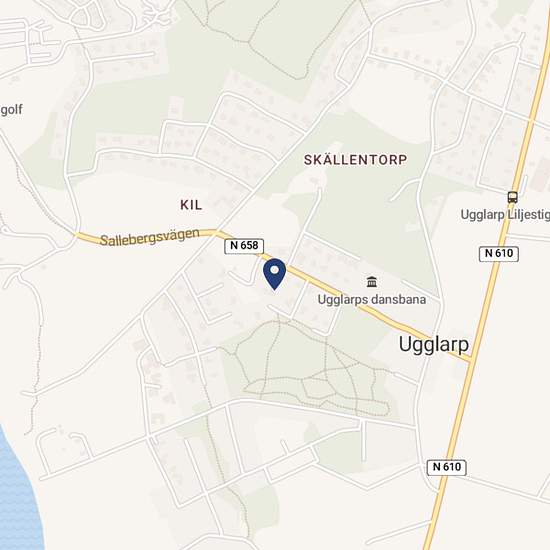Viewport: 550px width, 550px height.
Task: Click the KIL area label
Action: coord(191,205)
